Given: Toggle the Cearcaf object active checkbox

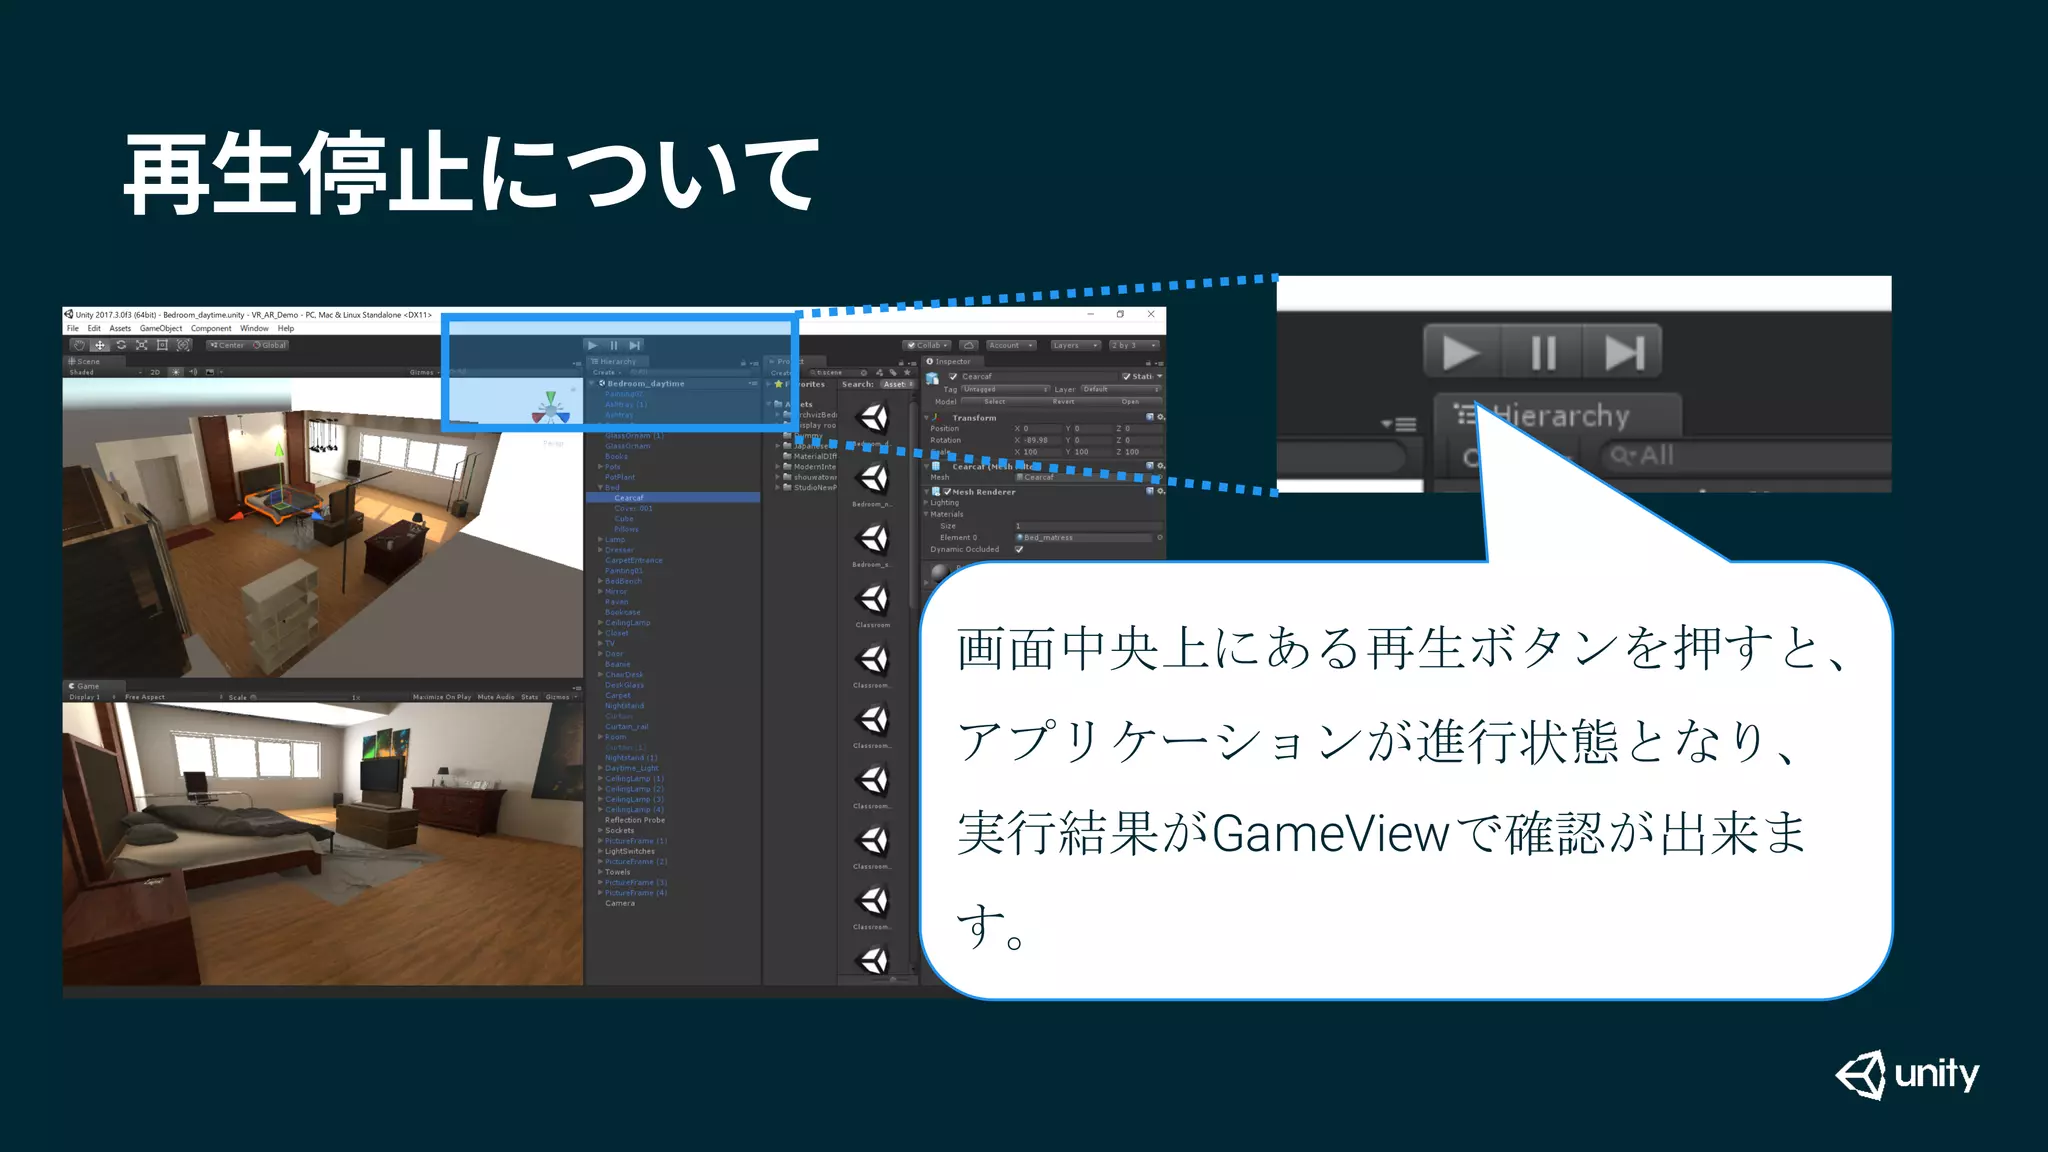Looking at the screenshot, I should [953, 377].
